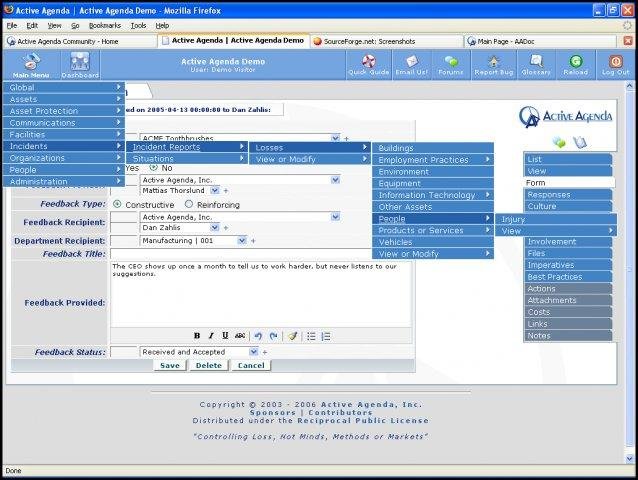
Task: Open the Tools menu
Action: [138, 26]
